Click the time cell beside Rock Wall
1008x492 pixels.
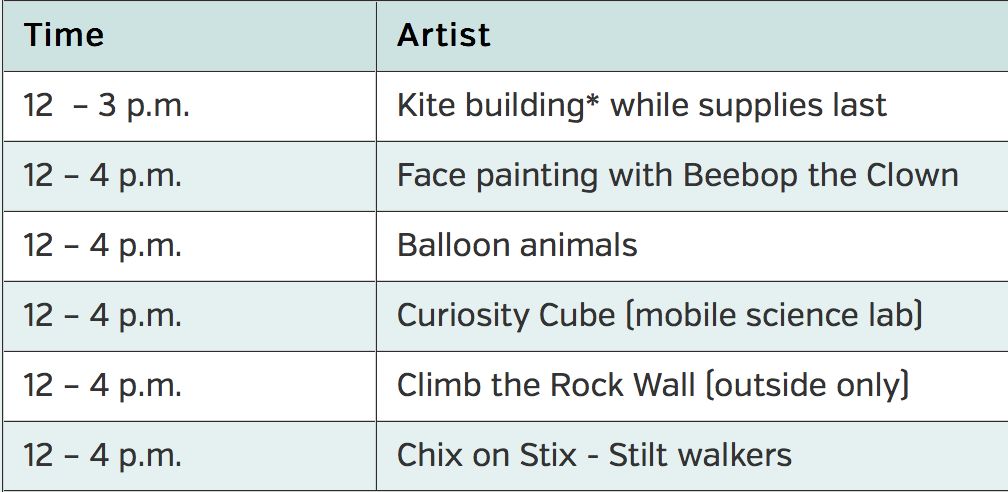pos(190,387)
